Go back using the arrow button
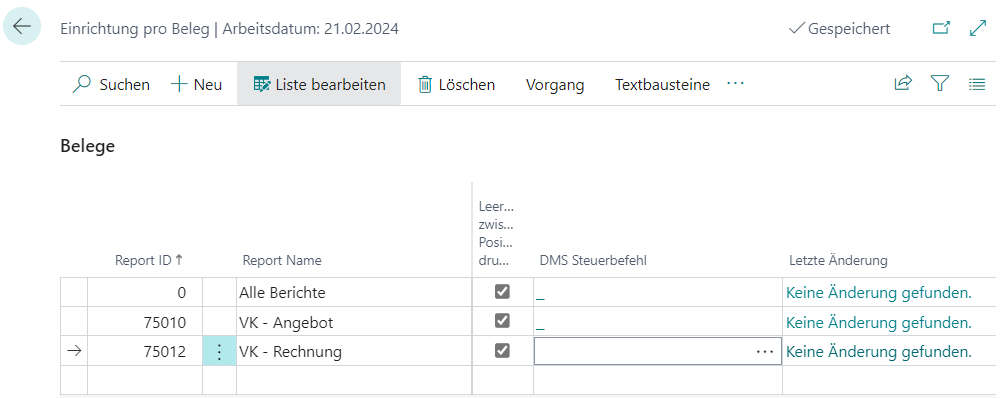The image size is (1000, 398). [x=22, y=26]
